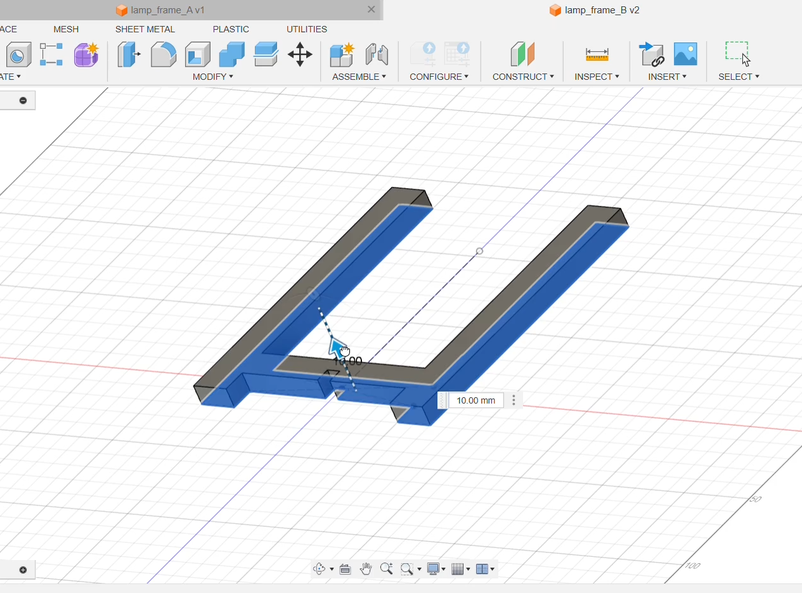Open options menu beside the distance field
Screen dimensions: 802x593
coord(514,400)
